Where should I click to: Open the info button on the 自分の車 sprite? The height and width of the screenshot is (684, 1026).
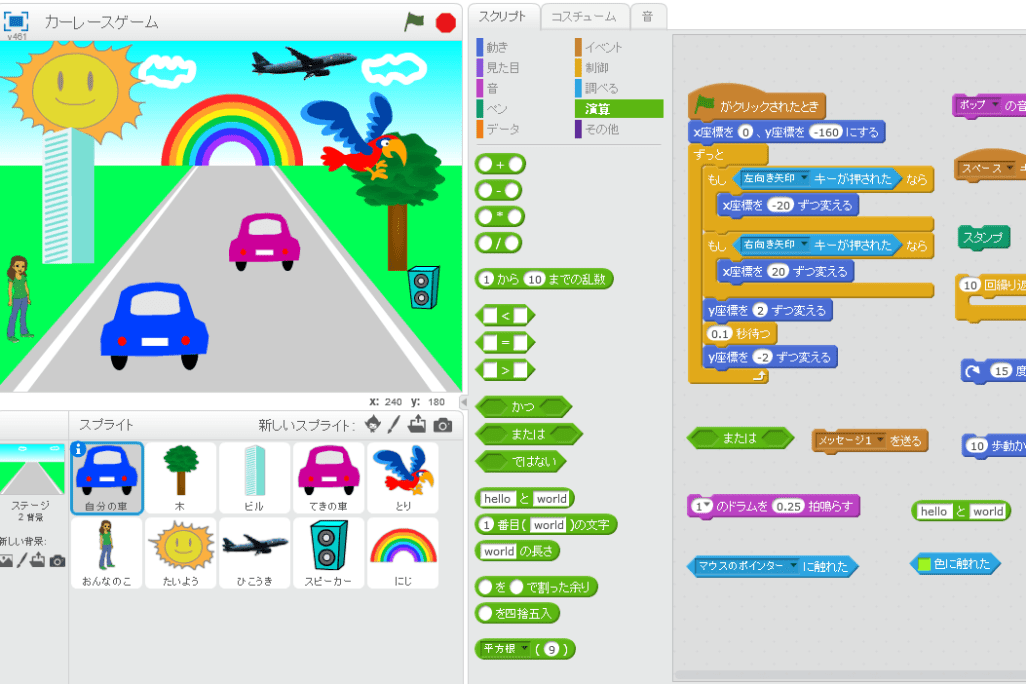point(79,450)
